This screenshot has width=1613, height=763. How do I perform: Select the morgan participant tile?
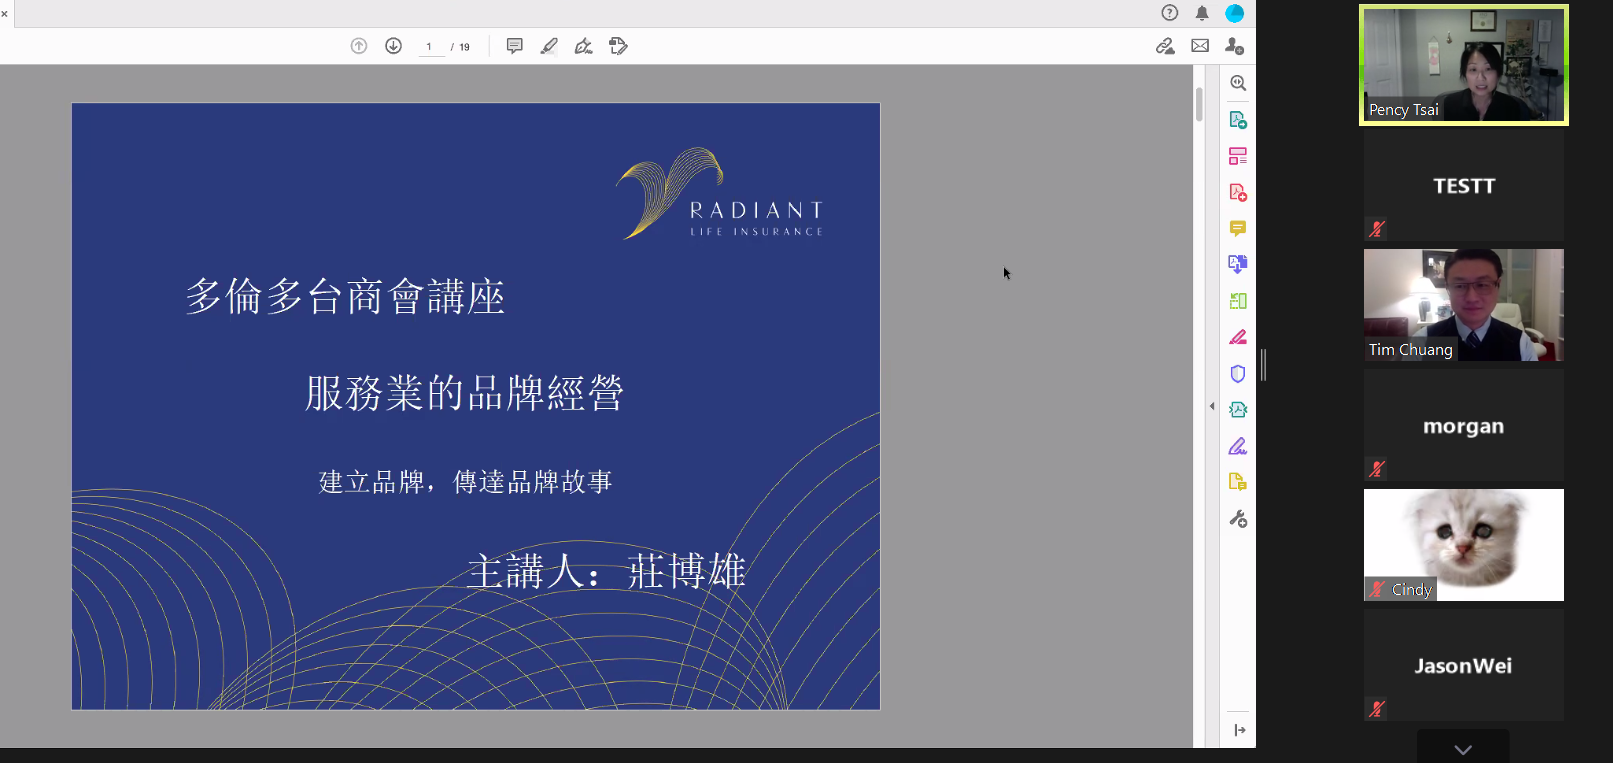[x=1464, y=425]
